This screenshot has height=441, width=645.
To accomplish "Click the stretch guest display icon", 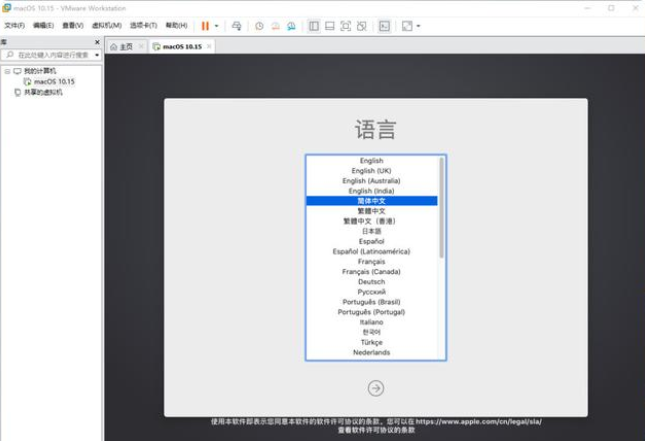I will (407, 26).
